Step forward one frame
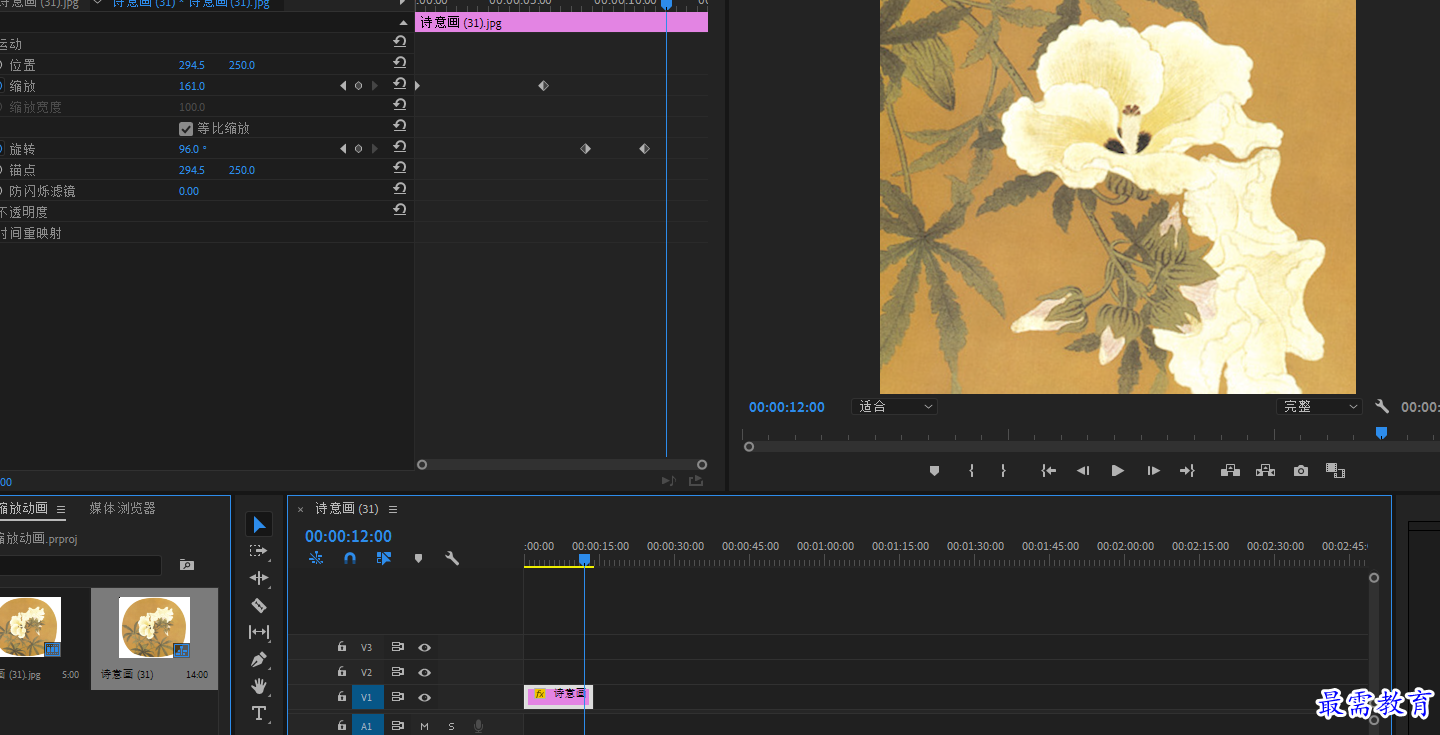The width and height of the screenshot is (1440, 735). pyautogui.click(x=1153, y=470)
